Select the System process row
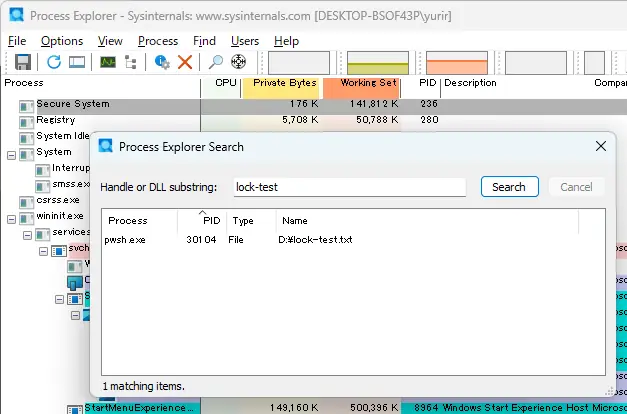This screenshot has width=627, height=414. (54, 152)
